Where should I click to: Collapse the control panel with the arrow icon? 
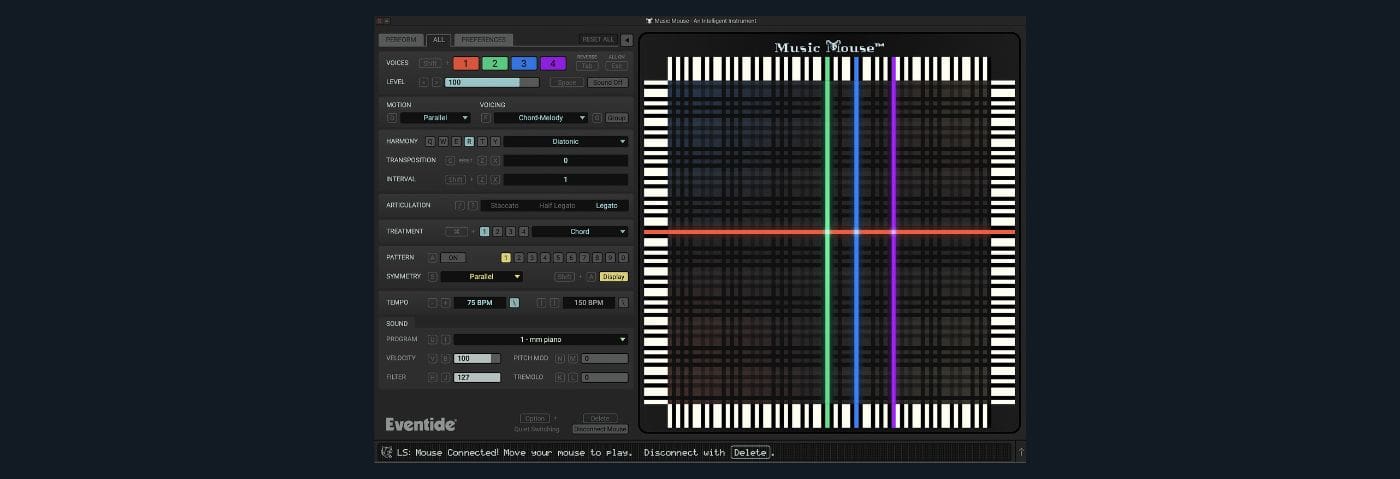(x=627, y=40)
